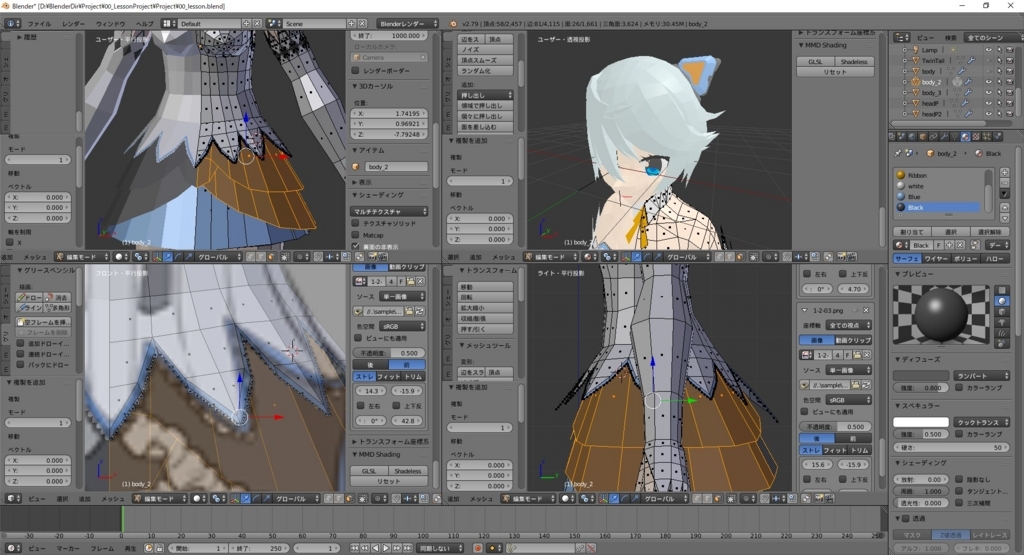The width and height of the screenshot is (1024, 555).
Task: Select body_2 object in the outliner
Action: 931,82
